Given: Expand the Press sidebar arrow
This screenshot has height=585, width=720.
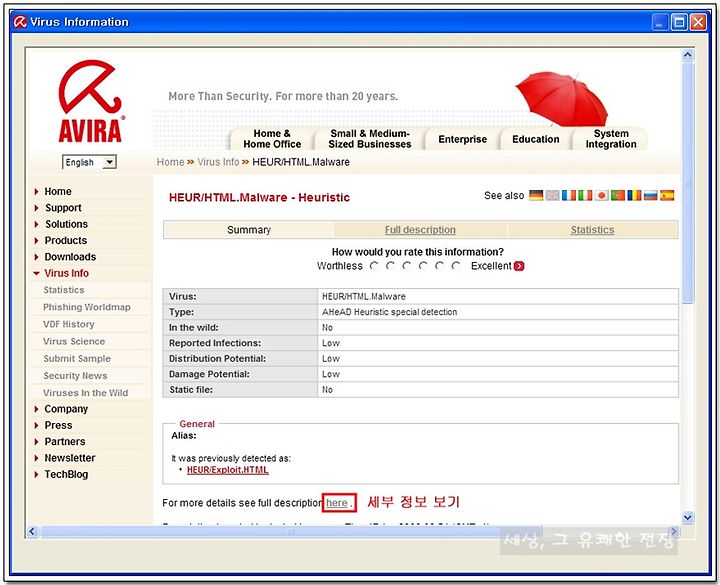Looking at the screenshot, I should pos(36,425).
